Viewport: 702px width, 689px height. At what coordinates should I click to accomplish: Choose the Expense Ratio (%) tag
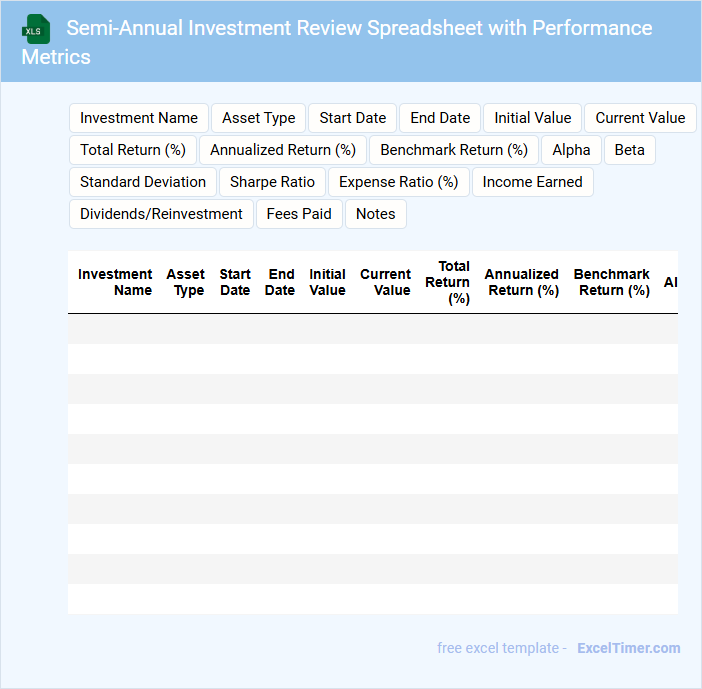coord(398,182)
